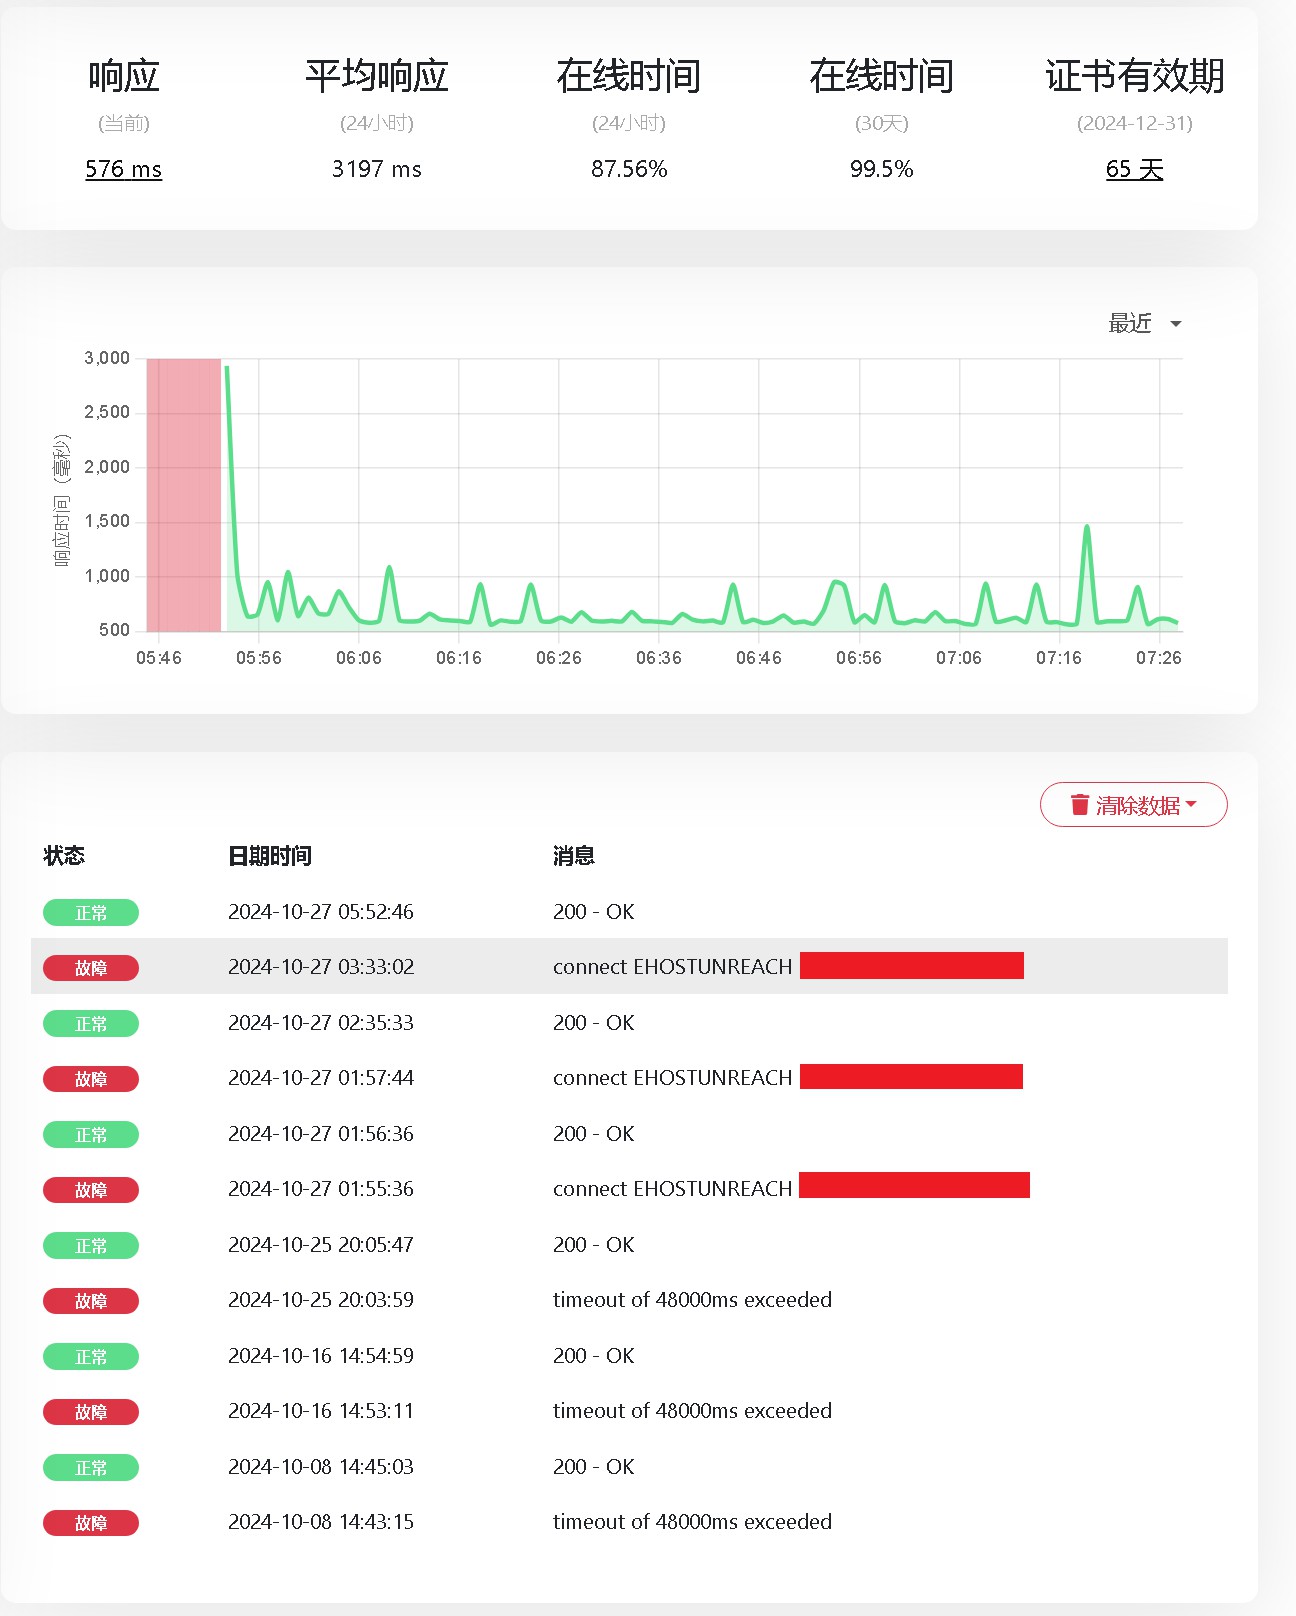Click 正常 badge for 2024-10-16 14:54:59
This screenshot has width=1296, height=1616.
pos(91,1357)
